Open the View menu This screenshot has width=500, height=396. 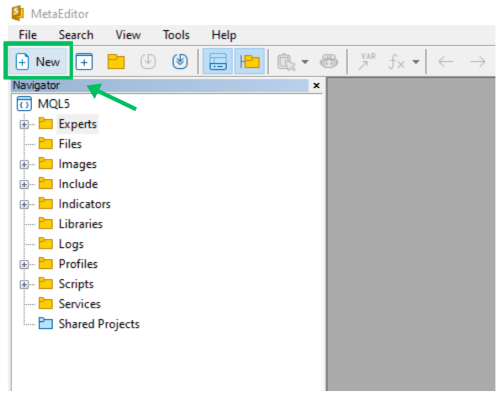coord(128,35)
